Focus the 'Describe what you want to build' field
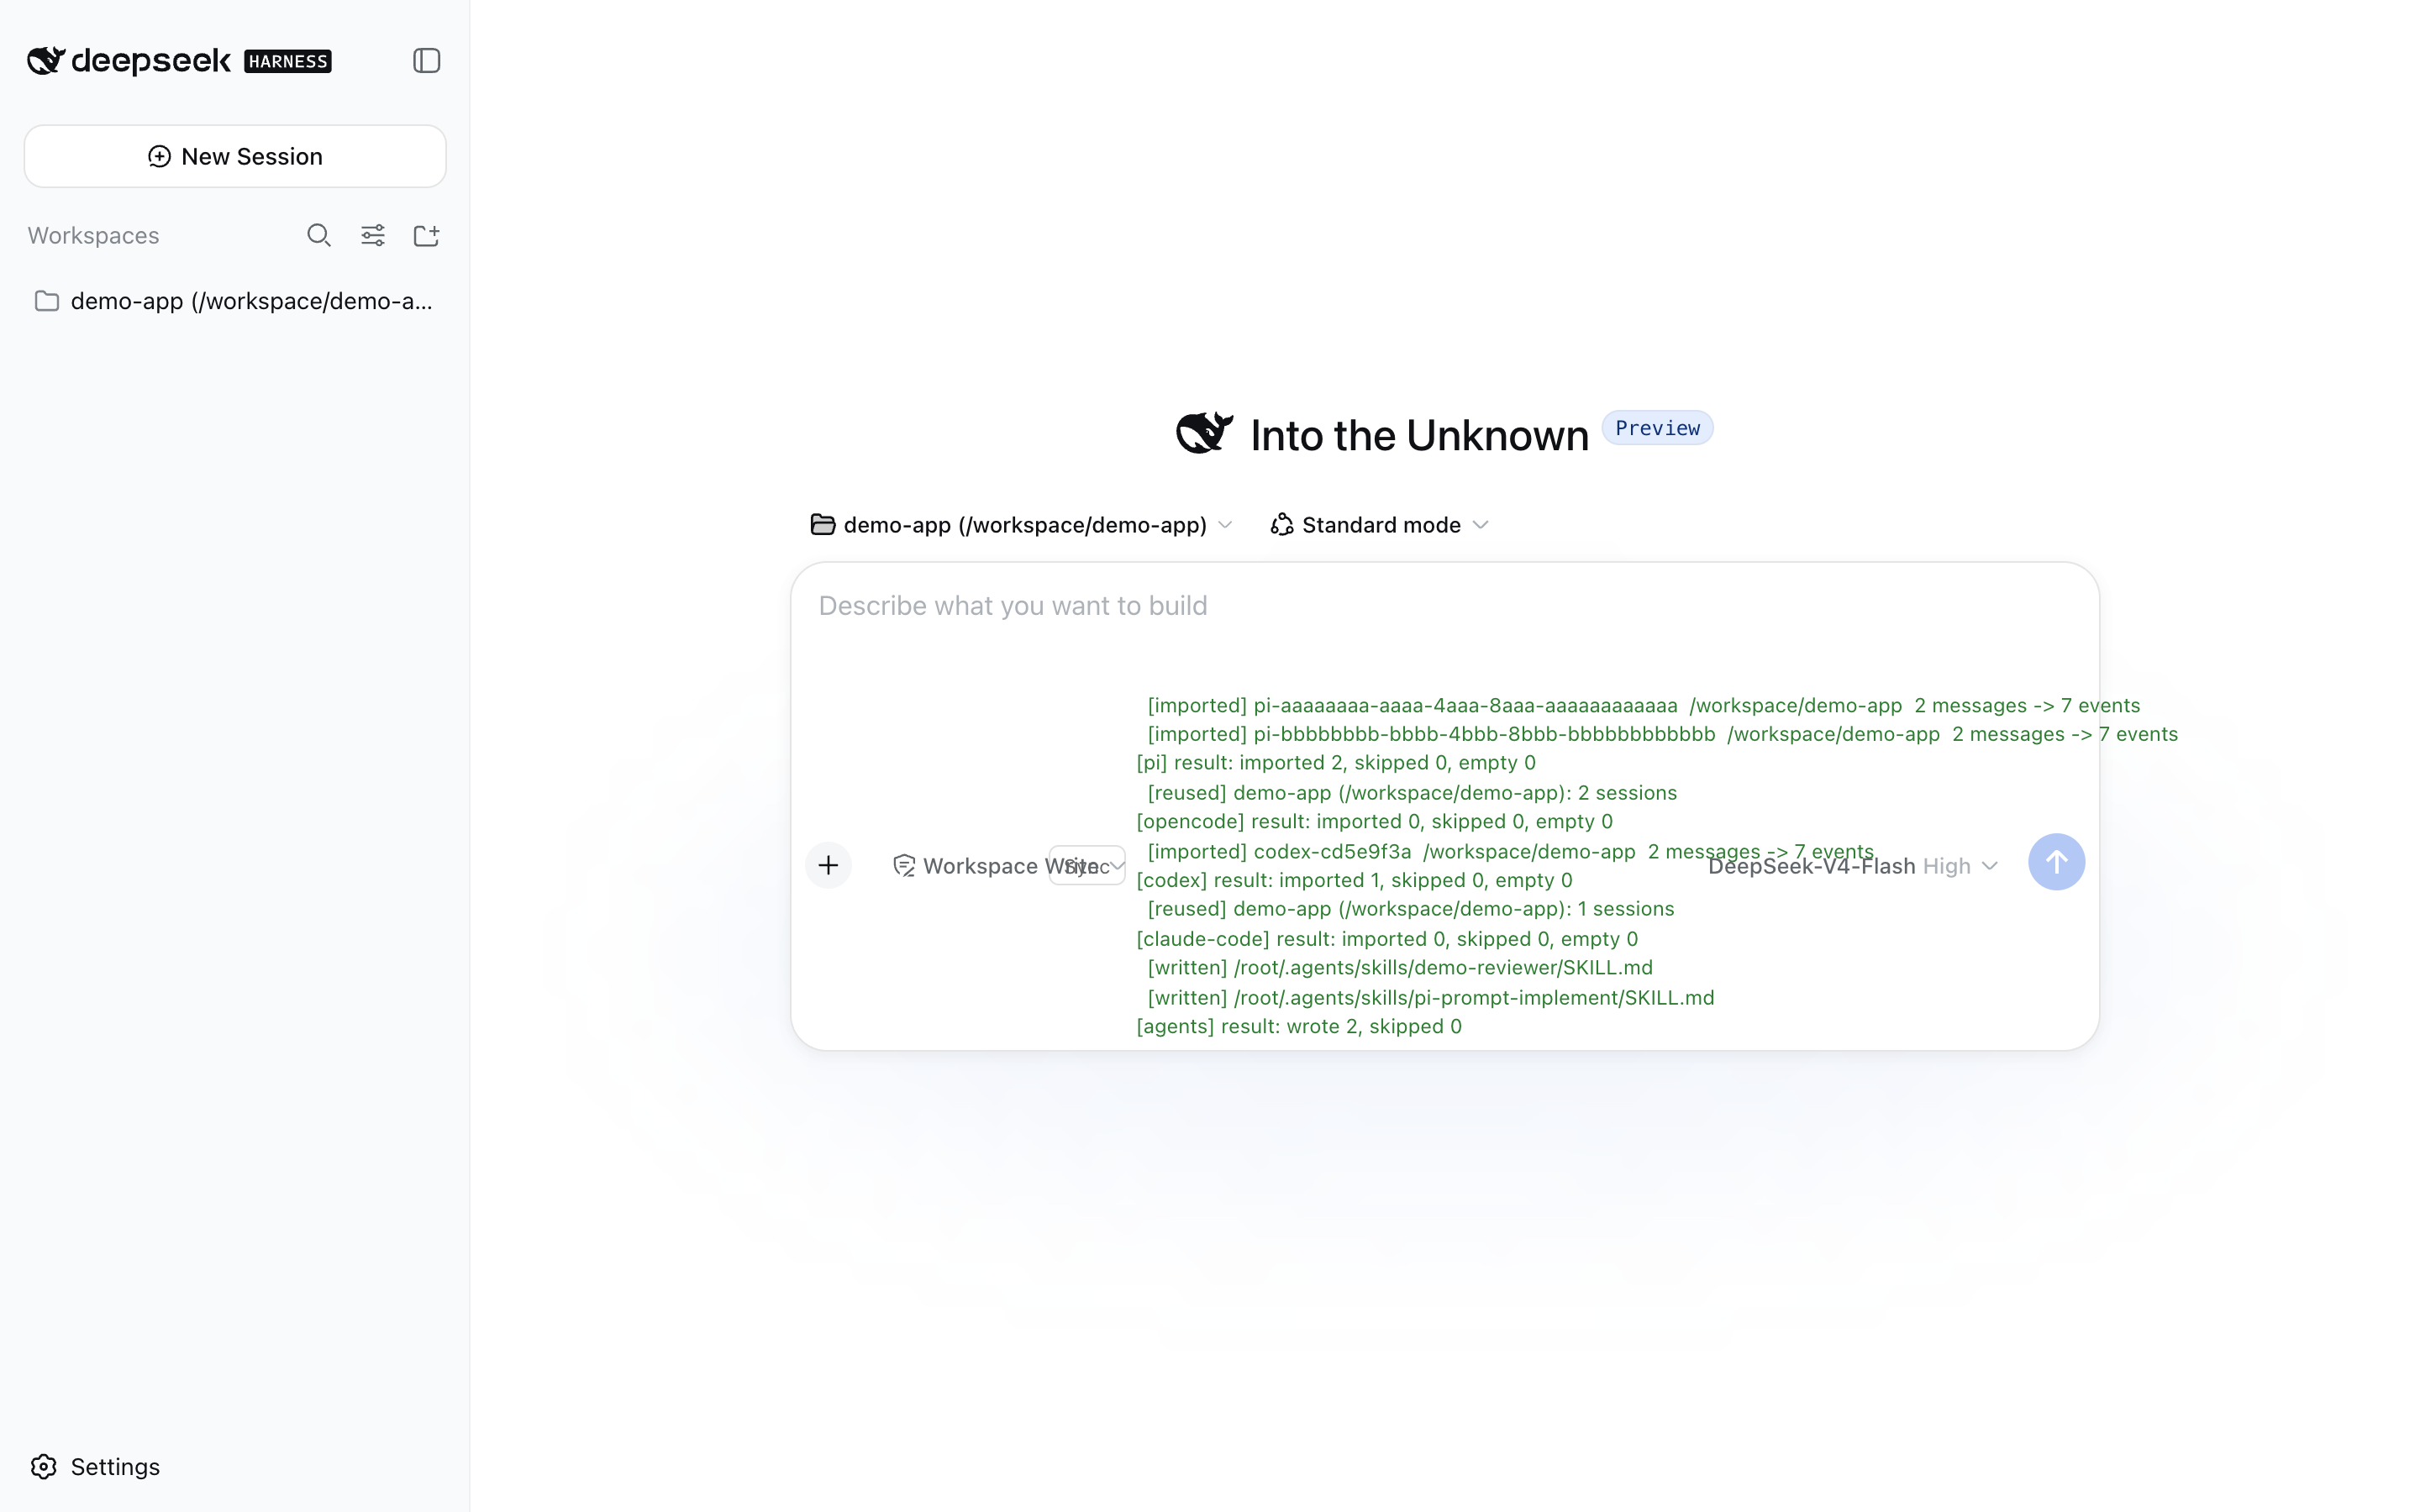 (1444, 606)
